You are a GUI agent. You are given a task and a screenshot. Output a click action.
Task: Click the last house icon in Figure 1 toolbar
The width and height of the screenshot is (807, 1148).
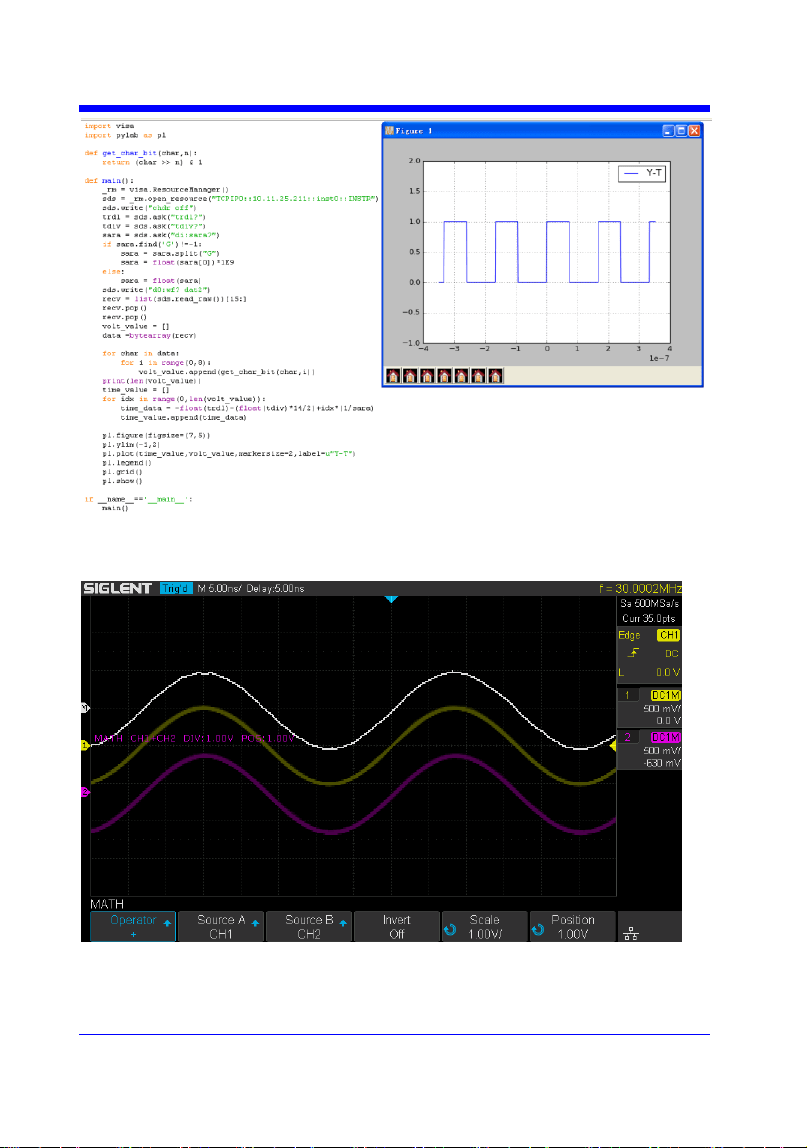pyautogui.click(x=495, y=376)
